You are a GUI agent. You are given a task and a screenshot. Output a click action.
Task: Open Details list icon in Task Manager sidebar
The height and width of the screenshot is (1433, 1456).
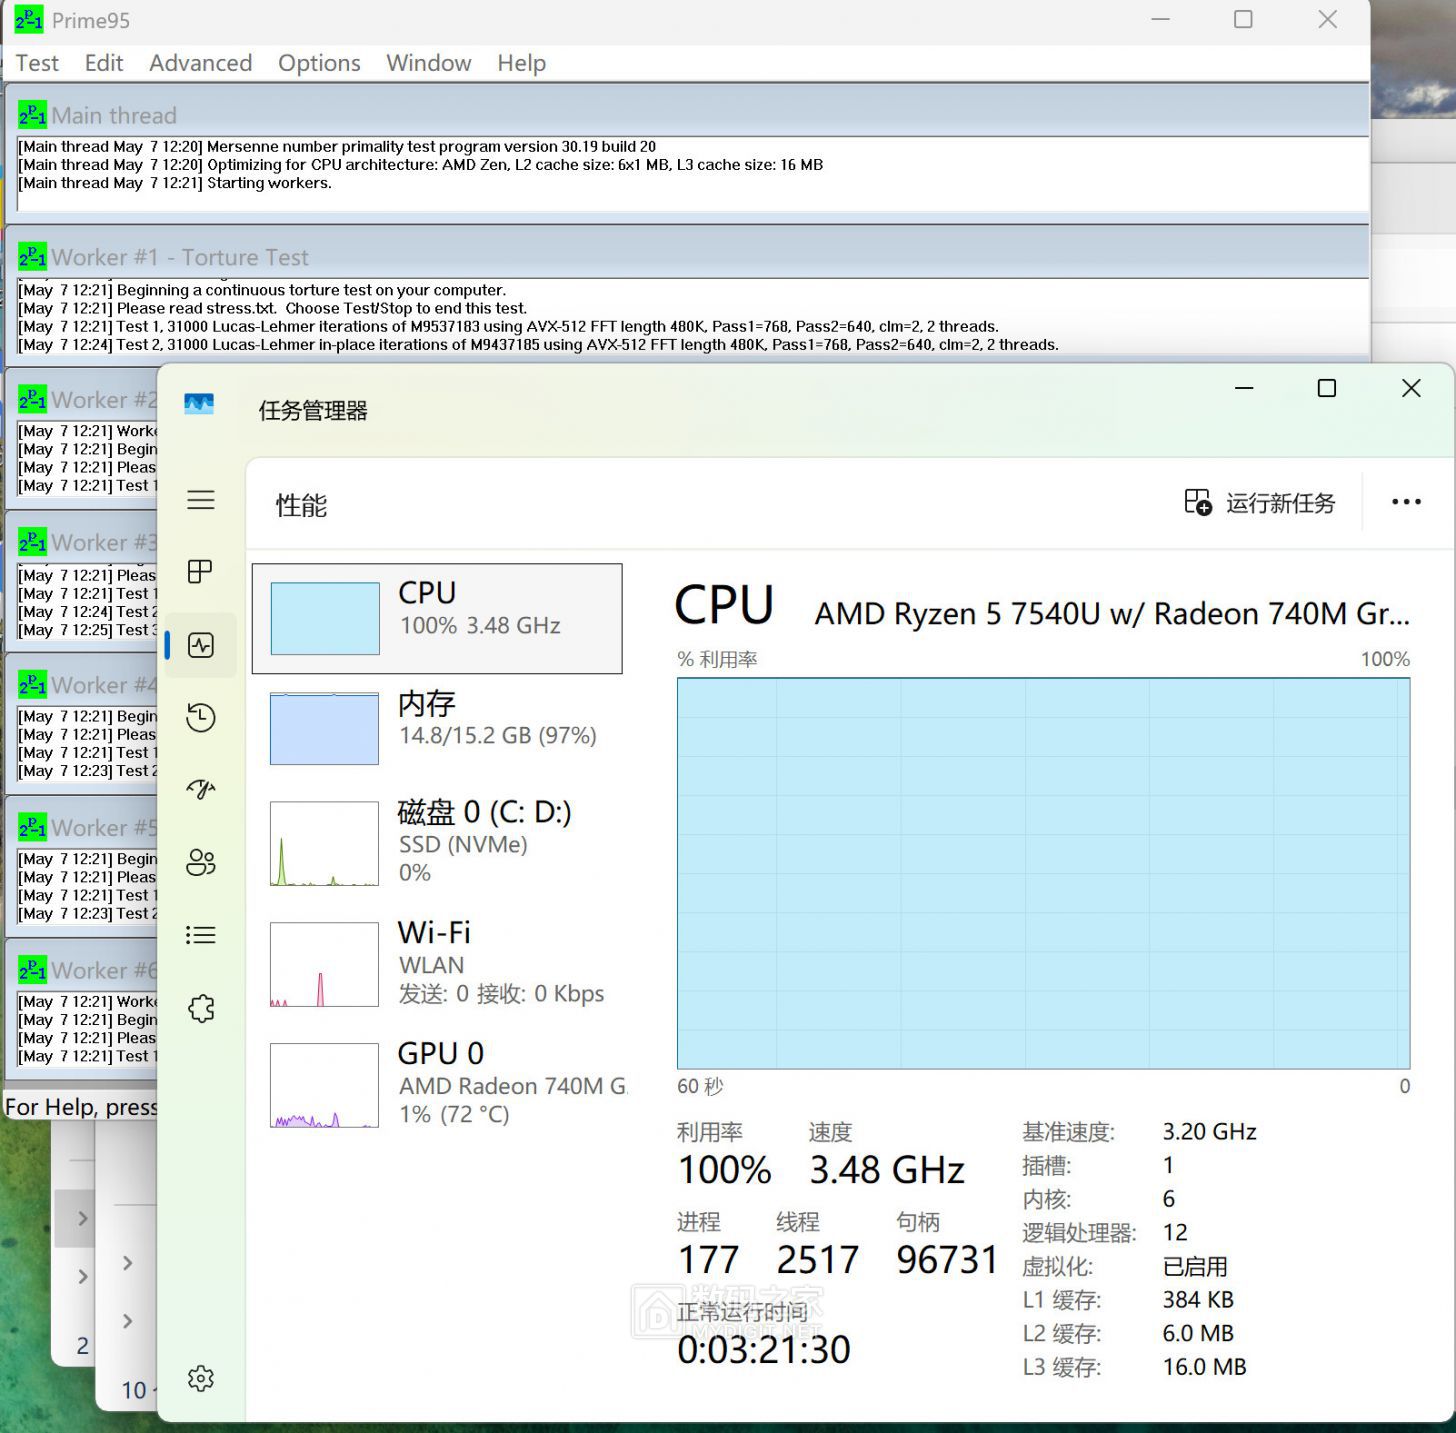[201, 935]
